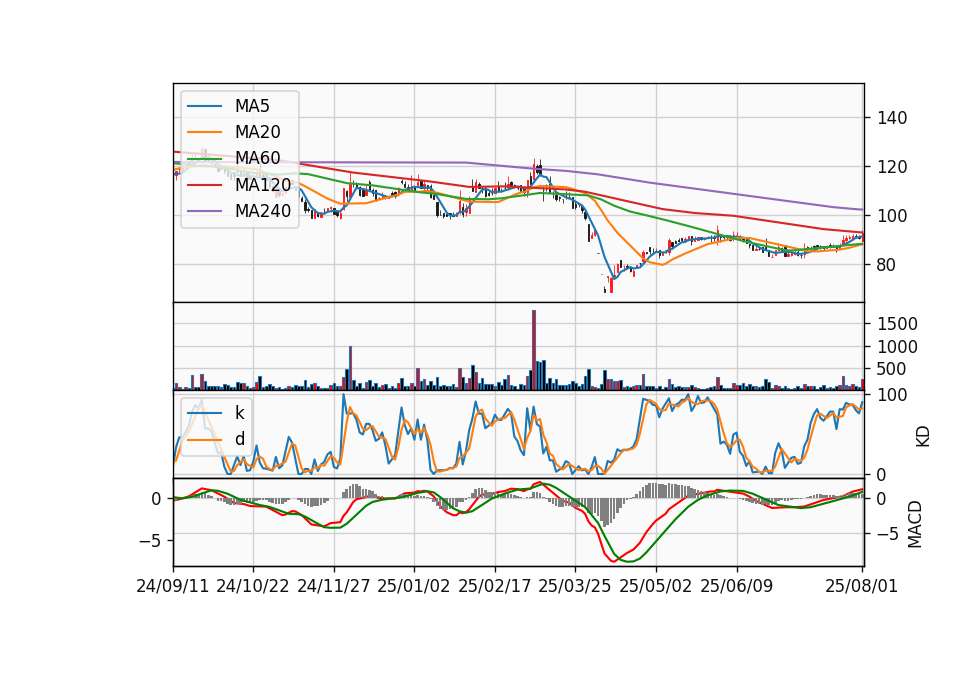Click the red MA120 legend line
960x690 pixels.
204,184
